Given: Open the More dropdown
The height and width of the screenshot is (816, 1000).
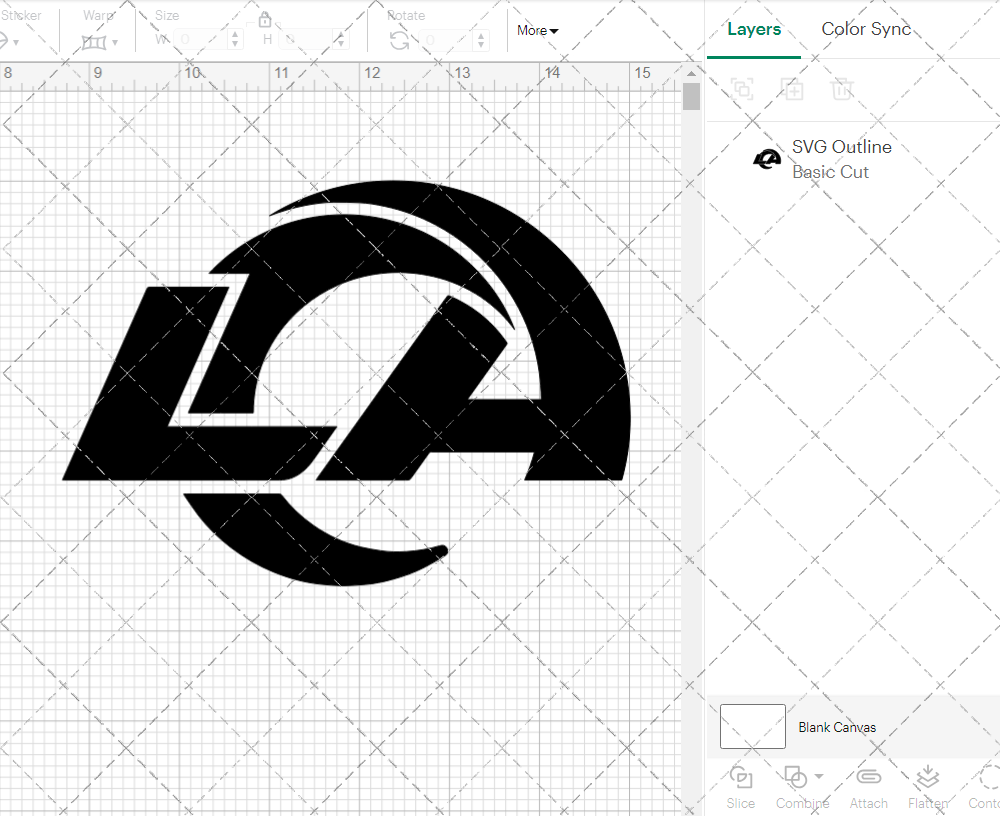Looking at the screenshot, I should click(x=536, y=31).
